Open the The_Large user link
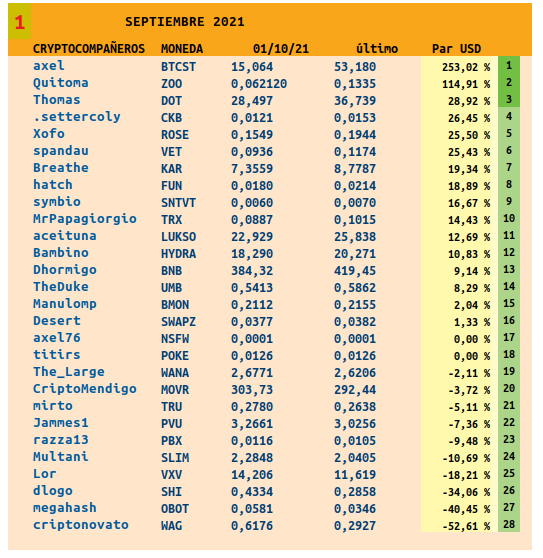The width and height of the screenshot is (543, 558). coord(69,372)
